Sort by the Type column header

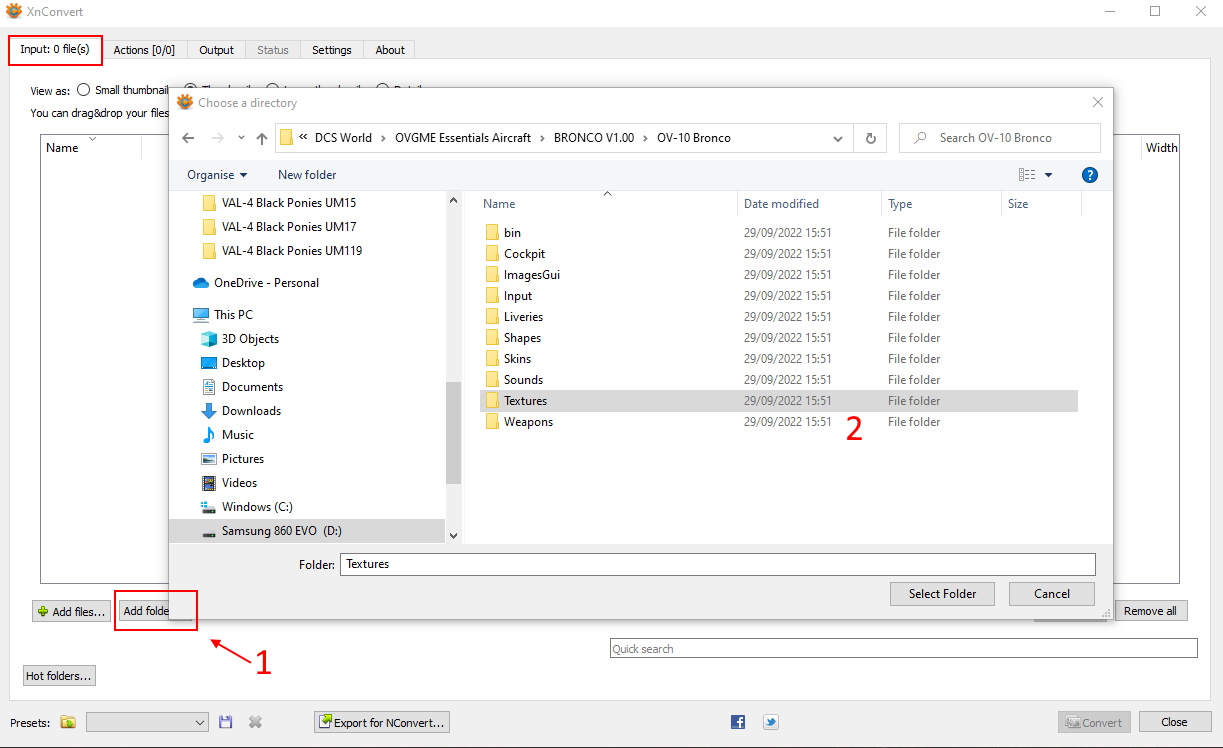point(941,204)
